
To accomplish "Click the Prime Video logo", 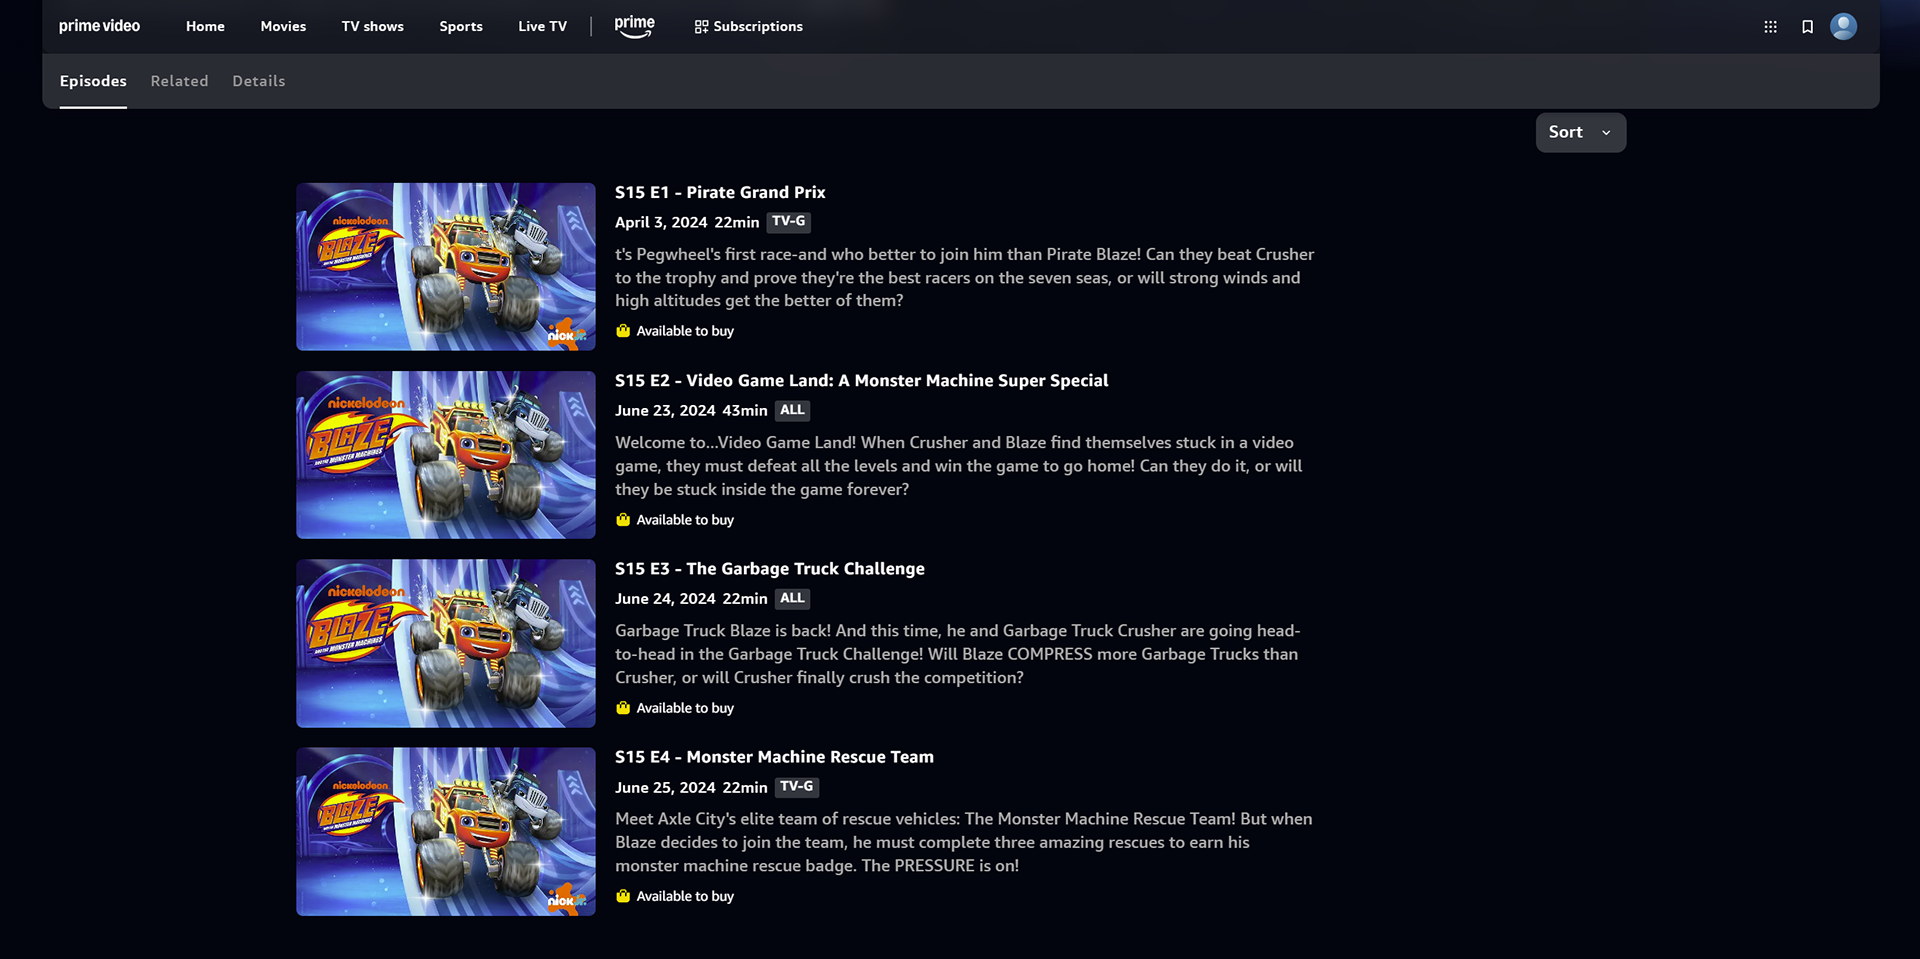I will click(99, 26).
